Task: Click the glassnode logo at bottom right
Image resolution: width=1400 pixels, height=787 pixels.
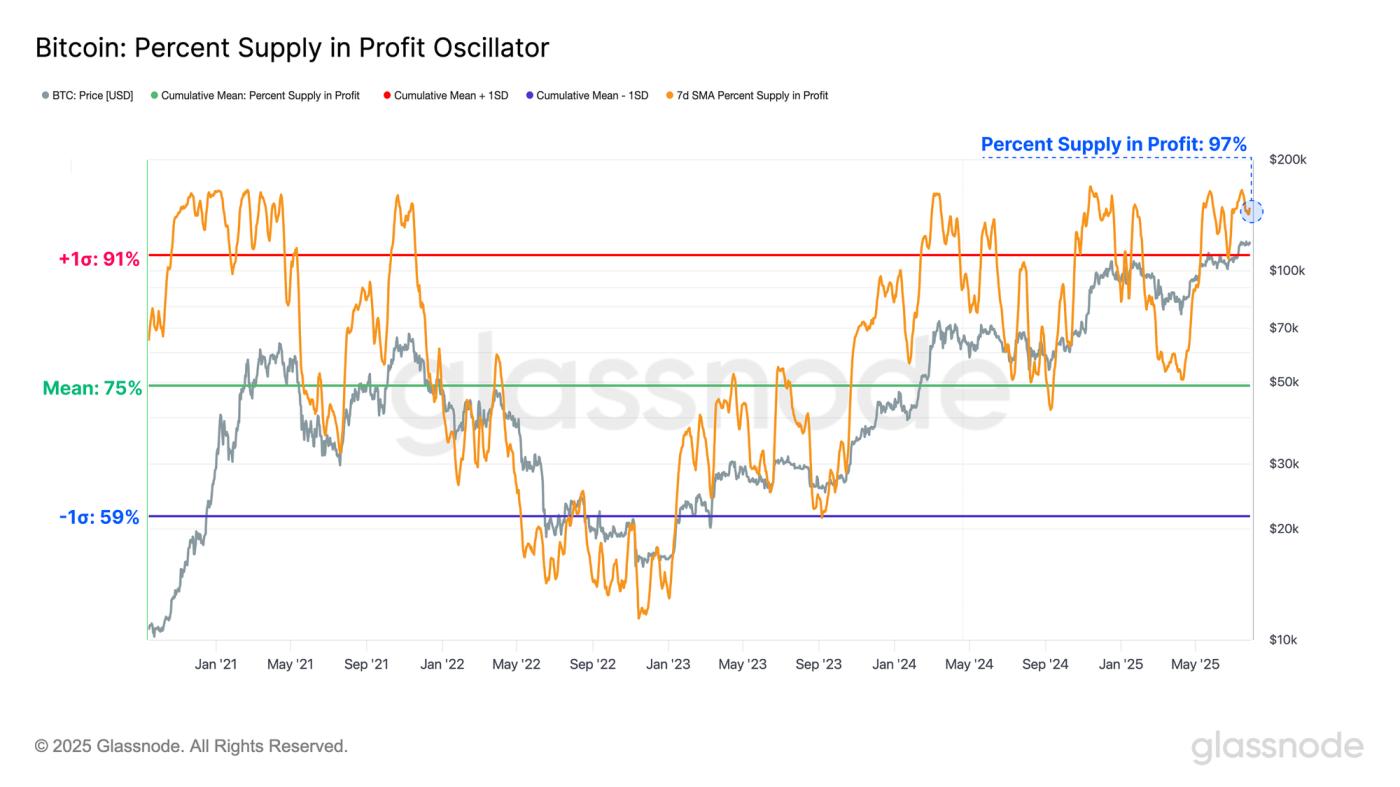Action: pos(1277,746)
